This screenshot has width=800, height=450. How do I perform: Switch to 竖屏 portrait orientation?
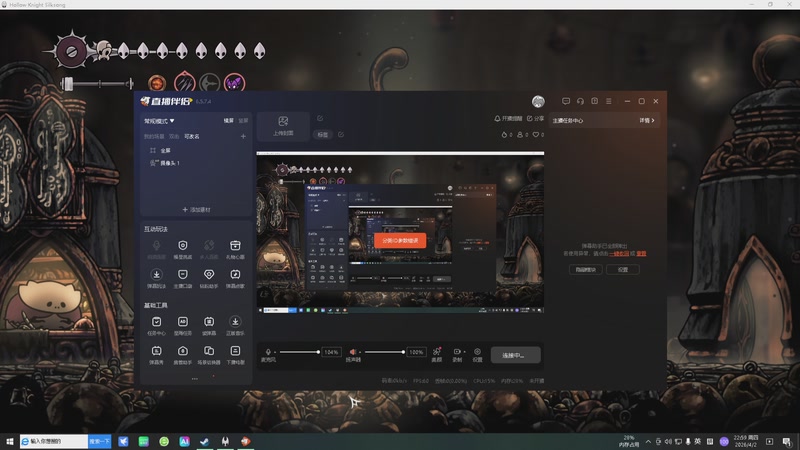point(243,121)
